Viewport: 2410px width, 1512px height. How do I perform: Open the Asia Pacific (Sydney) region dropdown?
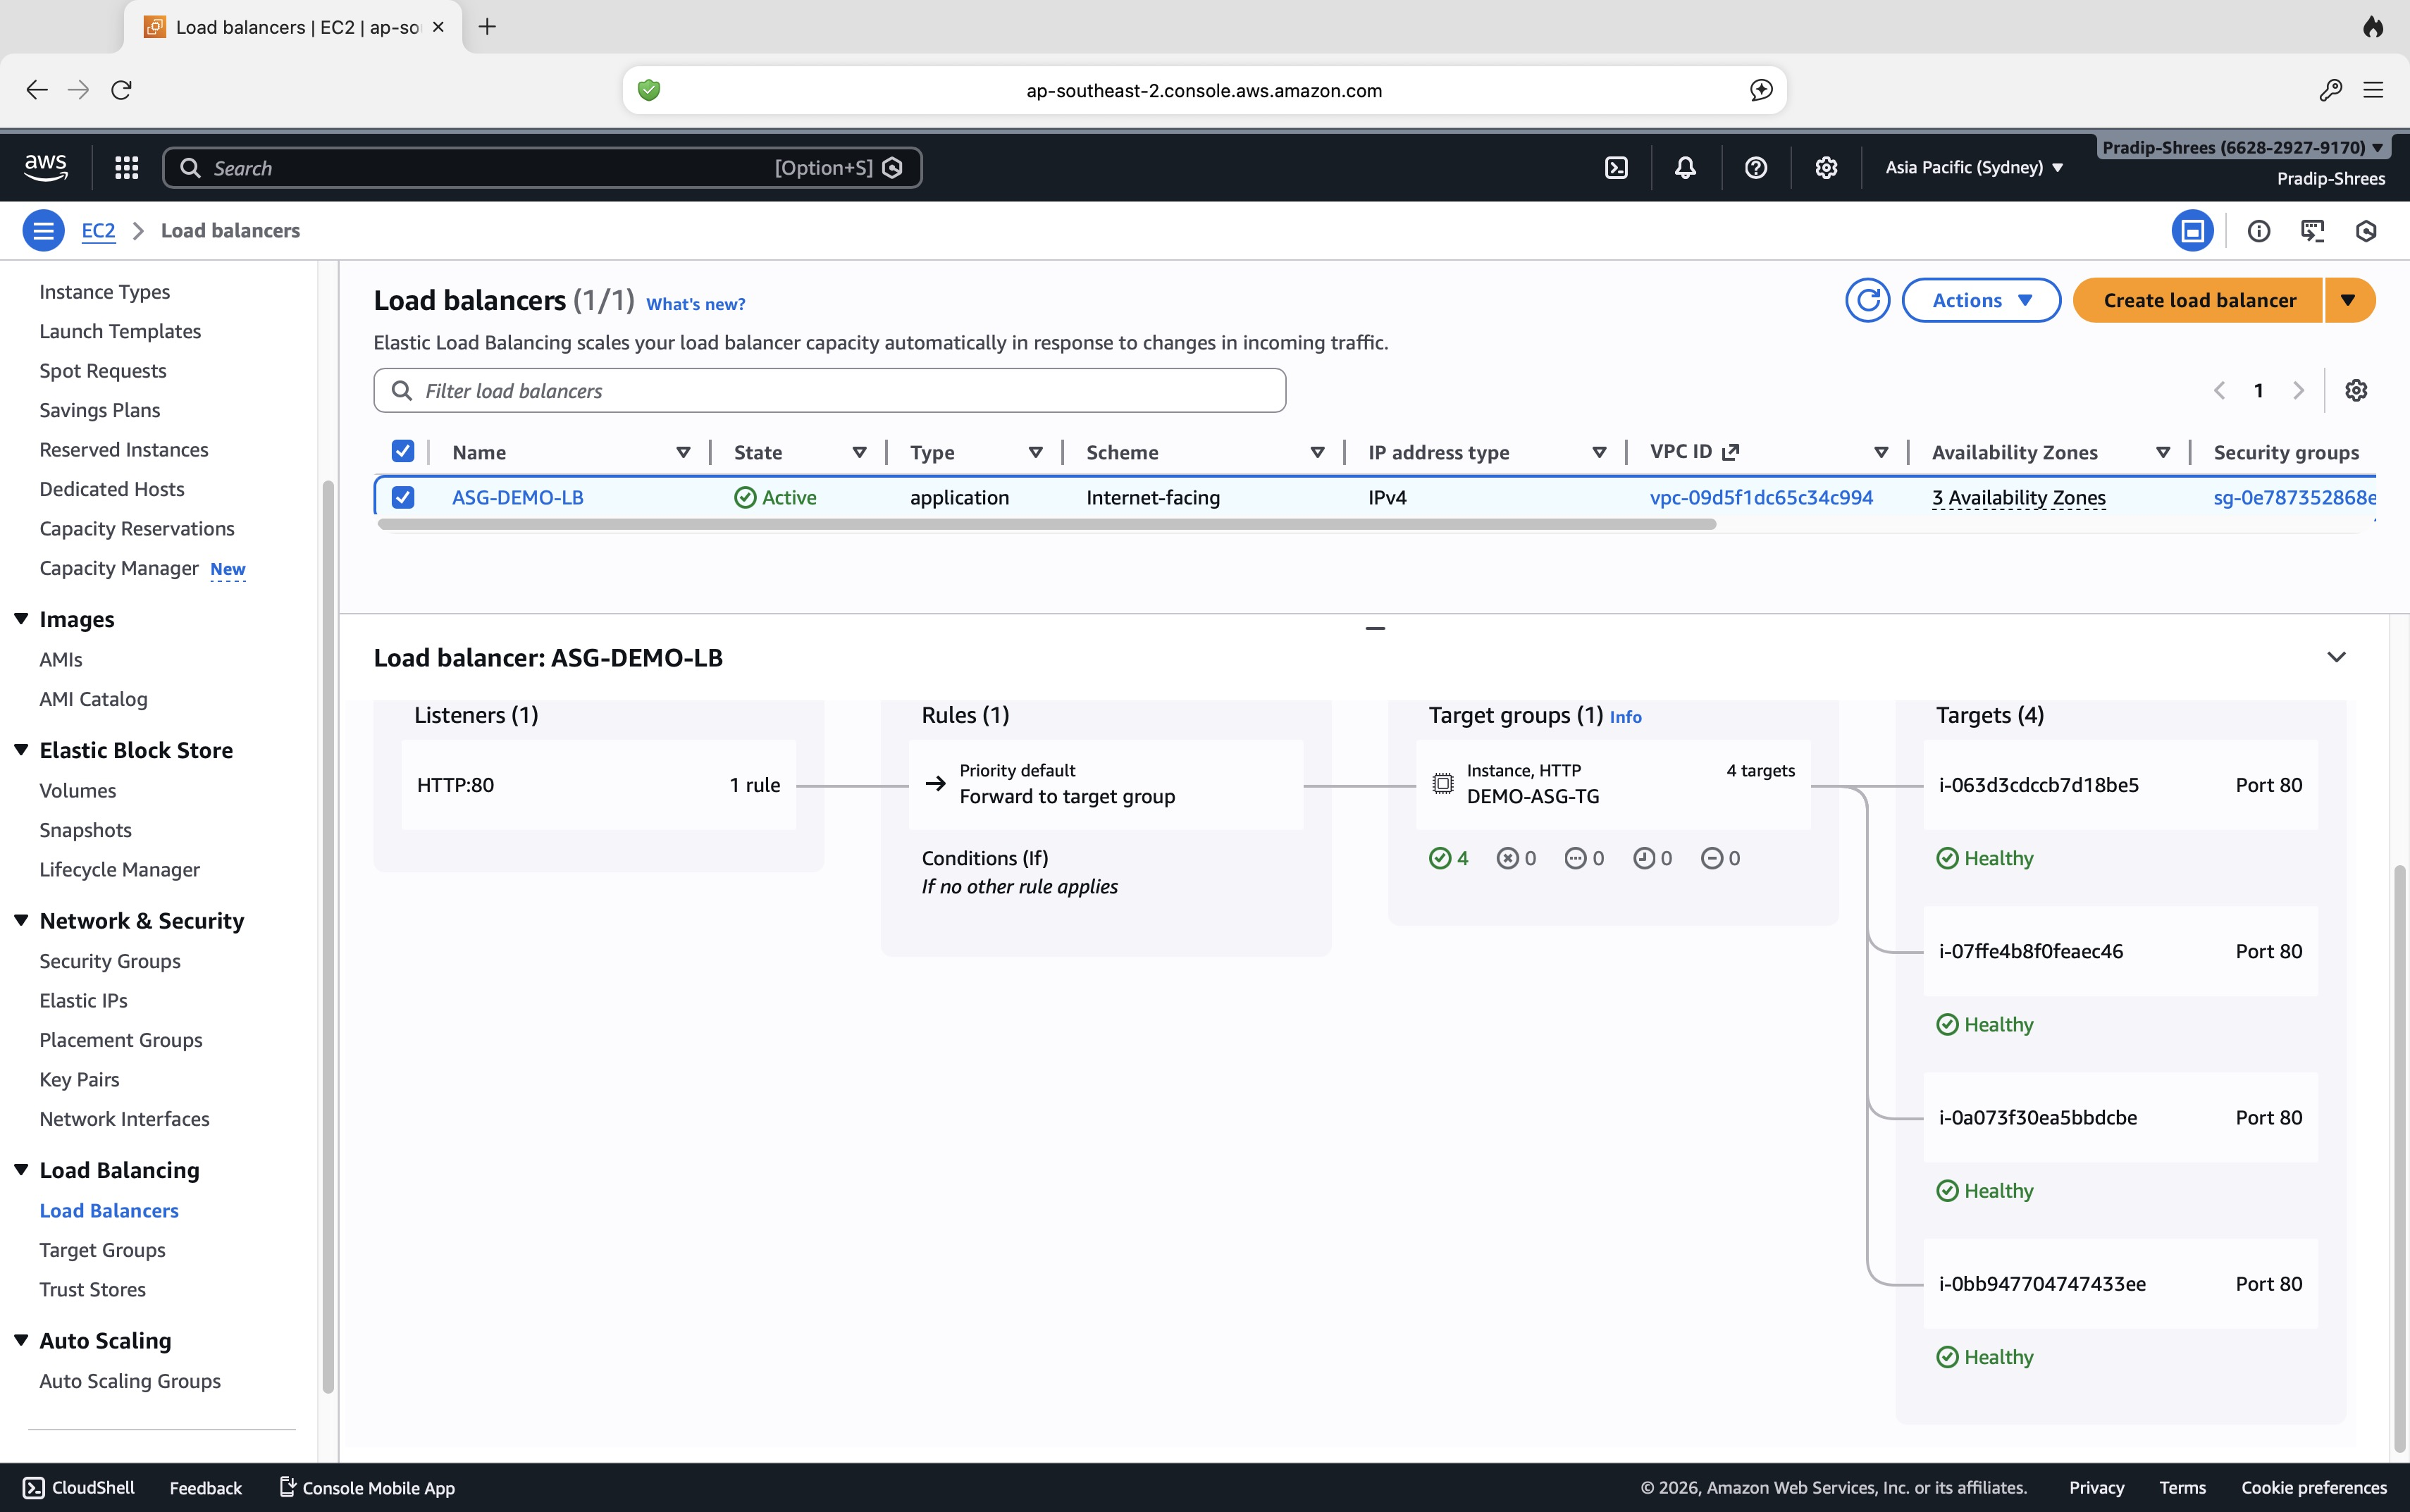1971,167
